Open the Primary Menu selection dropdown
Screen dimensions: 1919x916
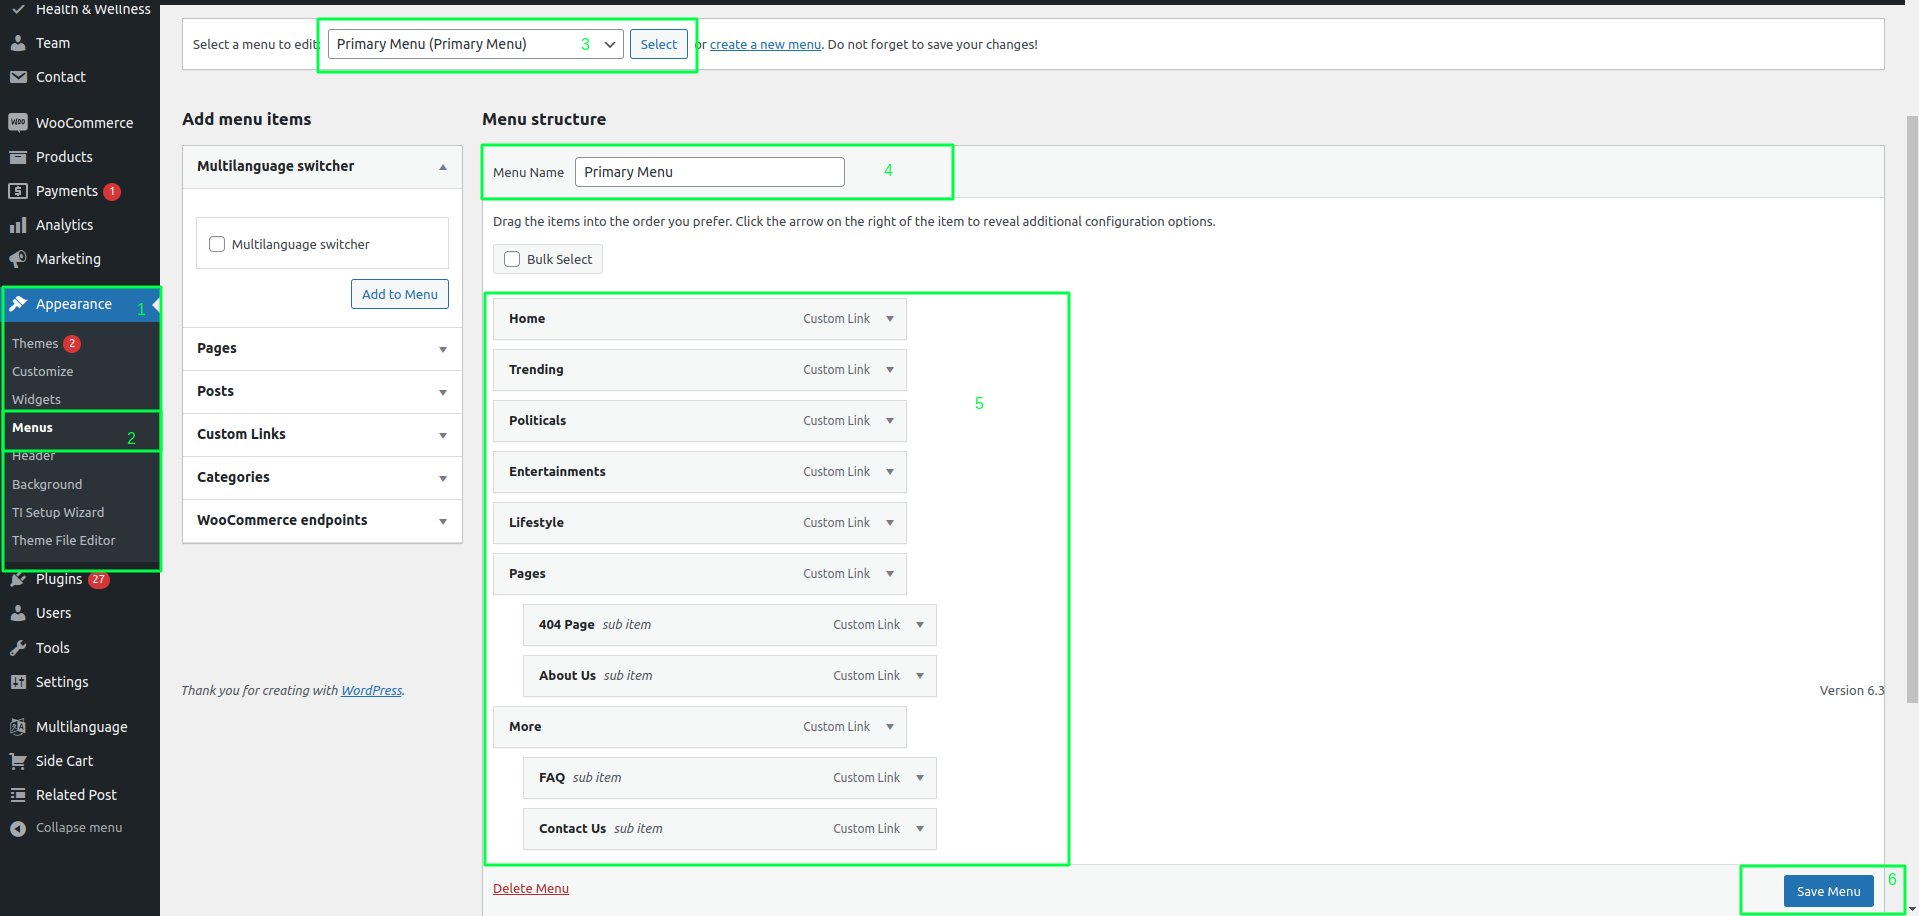tap(476, 44)
